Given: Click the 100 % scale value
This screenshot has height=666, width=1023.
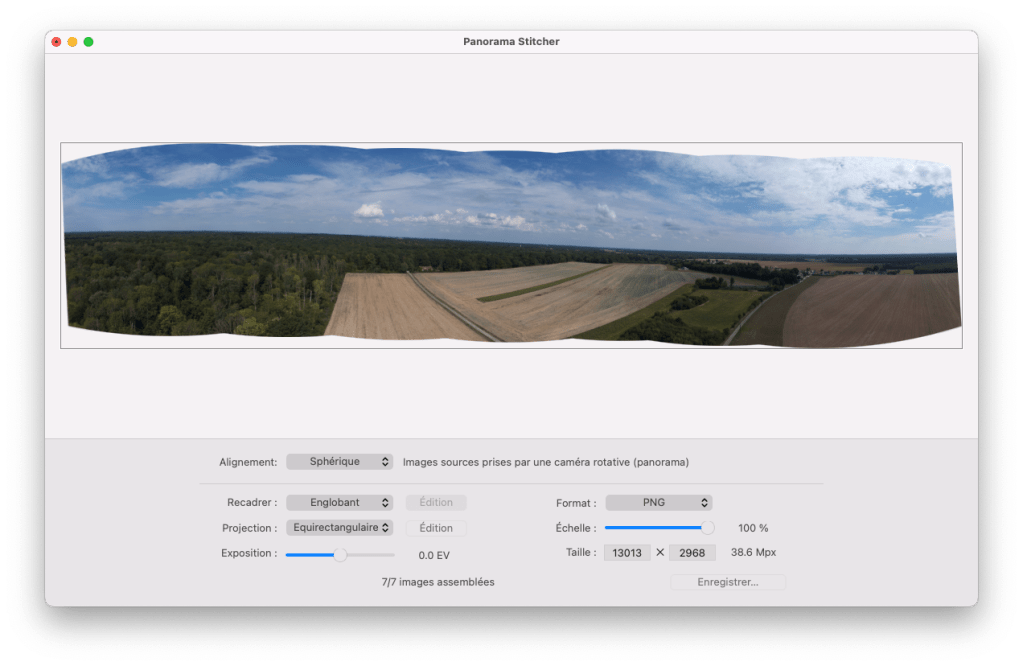Looking at the screenshot, I should (753, 528).
